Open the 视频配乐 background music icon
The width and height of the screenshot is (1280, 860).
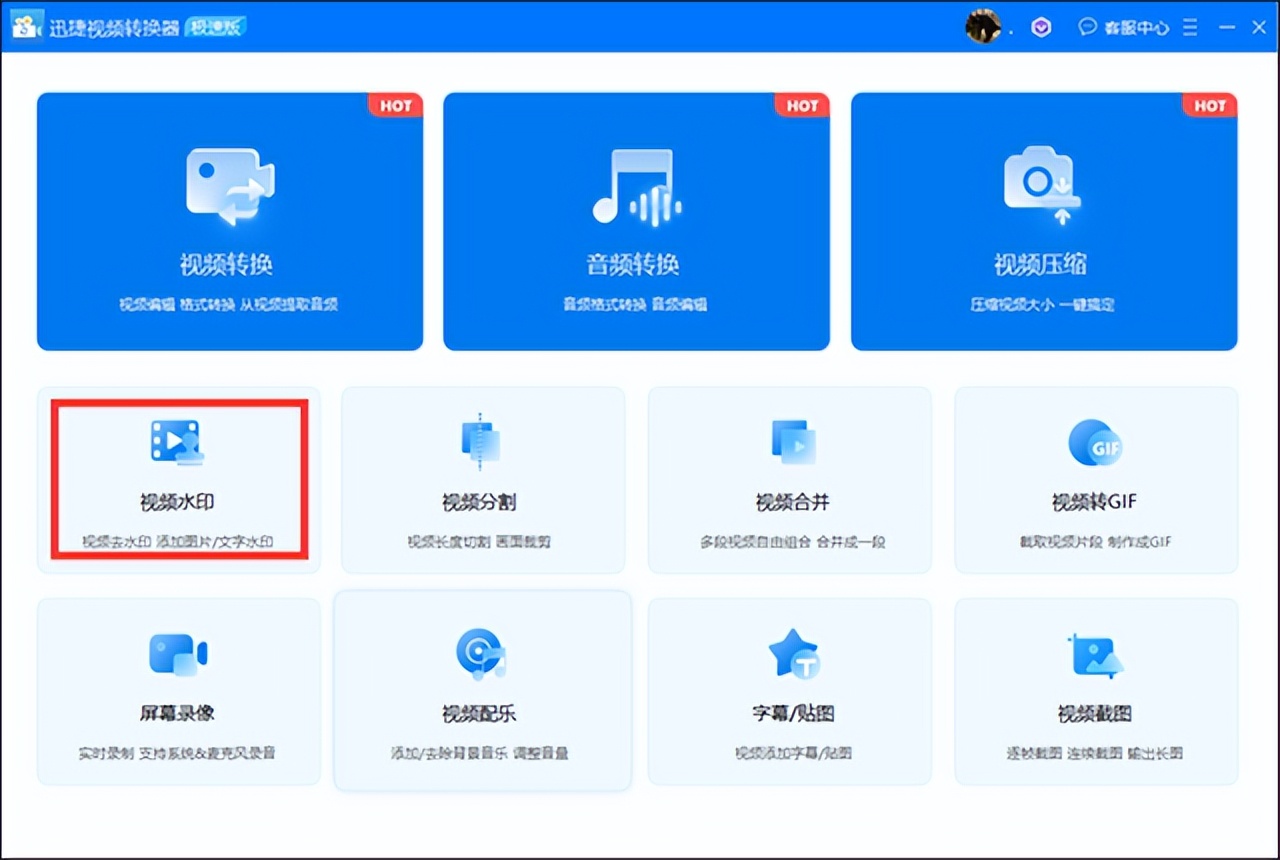click(480, 655)
